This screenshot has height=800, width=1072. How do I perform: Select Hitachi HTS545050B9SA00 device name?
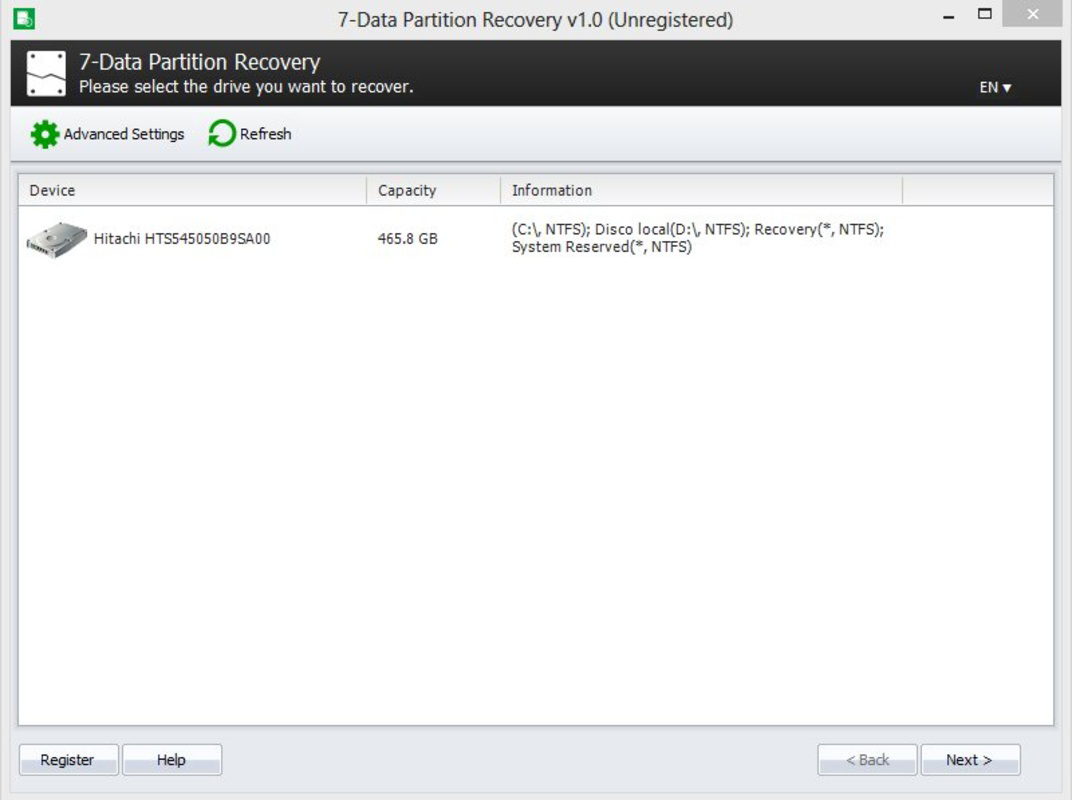pyautogui.click(x=182, y=239)
